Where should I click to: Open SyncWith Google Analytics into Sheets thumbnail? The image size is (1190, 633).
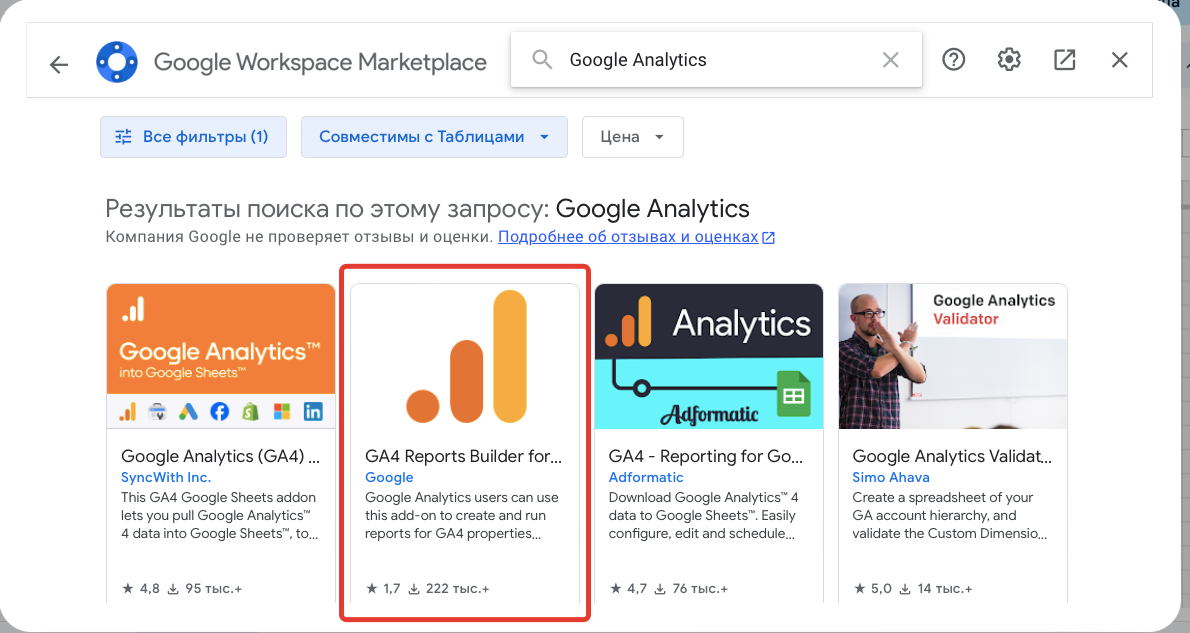pyautogui.click(x=221, y=356)
